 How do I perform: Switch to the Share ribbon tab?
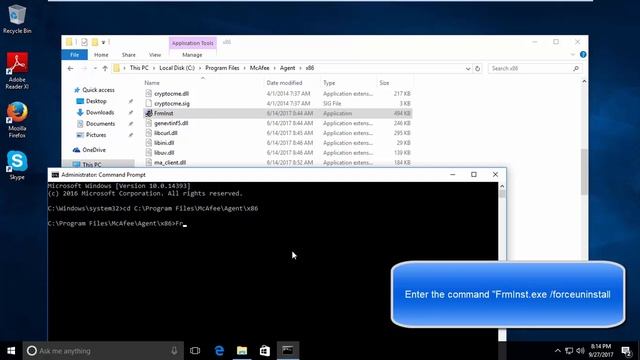pyautogui.click(x=129, y=55)
